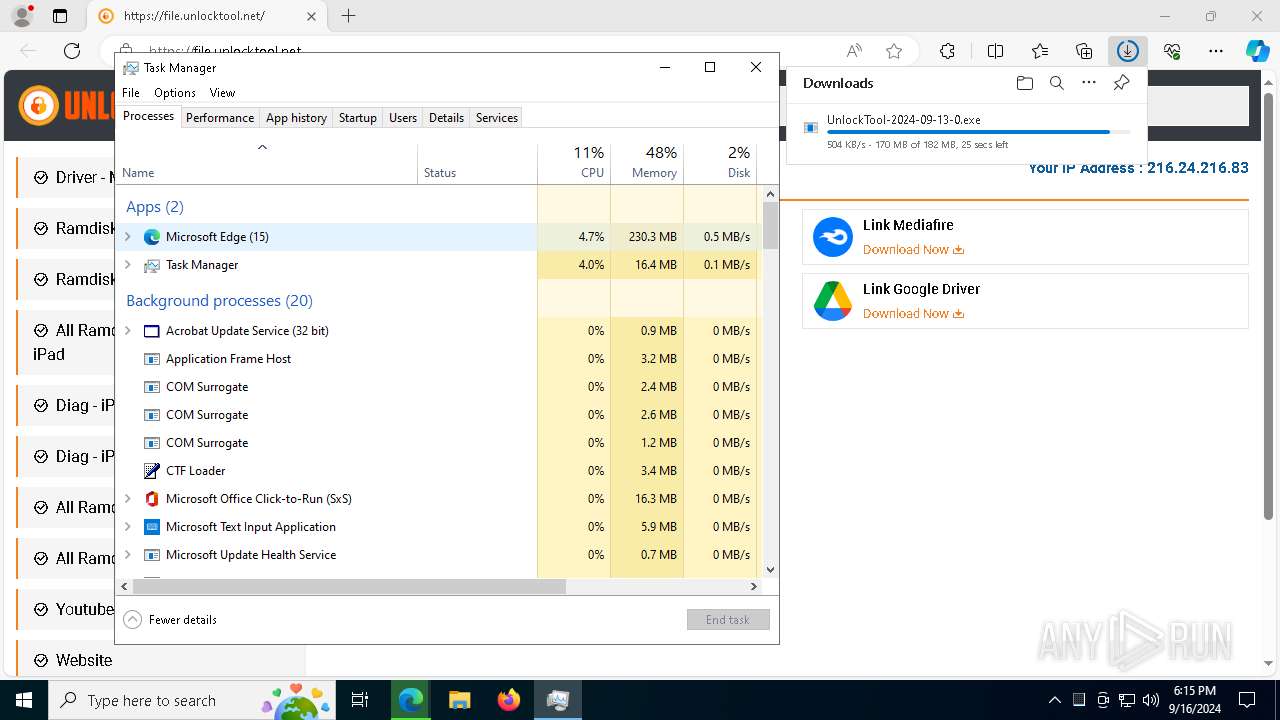
Task: Click the Microsoft Text Input Application icon
Action: (x=152, y=527)
